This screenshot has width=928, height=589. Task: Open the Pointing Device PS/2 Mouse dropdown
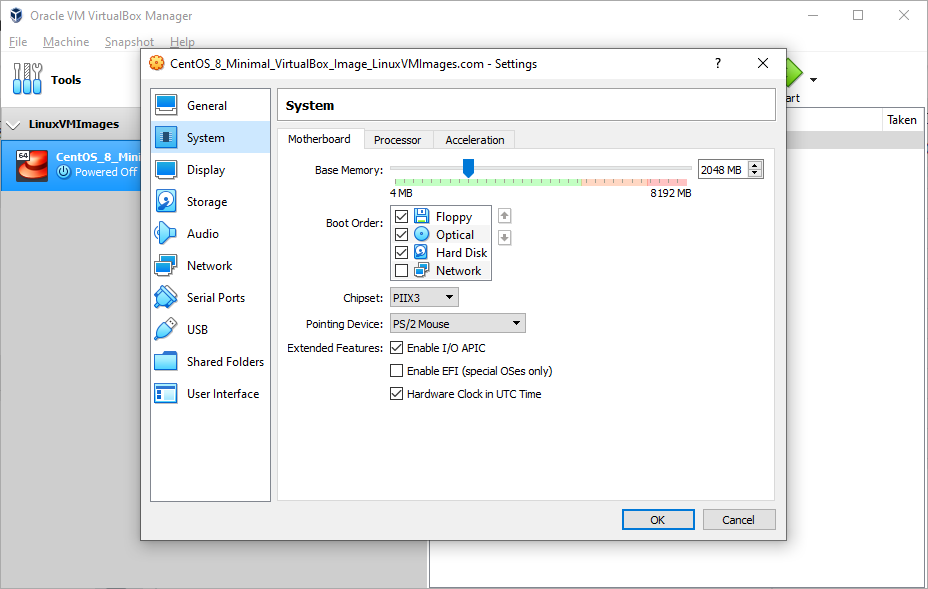(457, 323)
